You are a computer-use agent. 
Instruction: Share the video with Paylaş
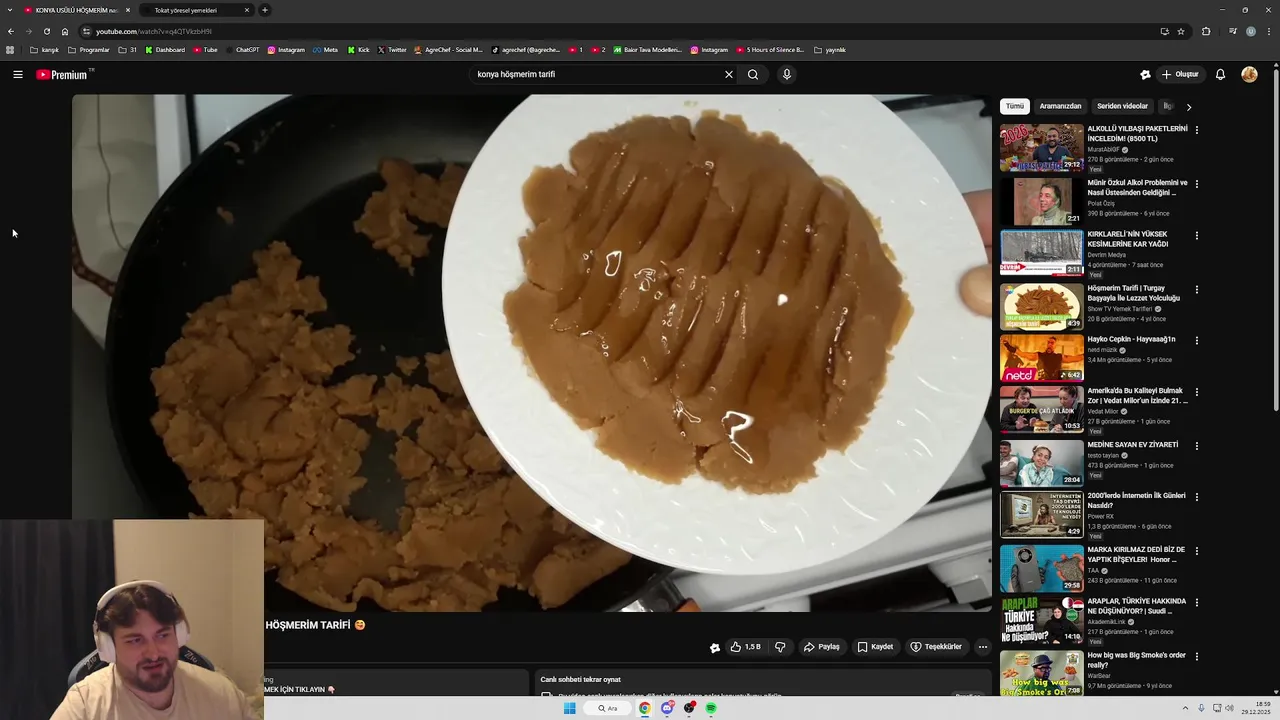point(821,647)
